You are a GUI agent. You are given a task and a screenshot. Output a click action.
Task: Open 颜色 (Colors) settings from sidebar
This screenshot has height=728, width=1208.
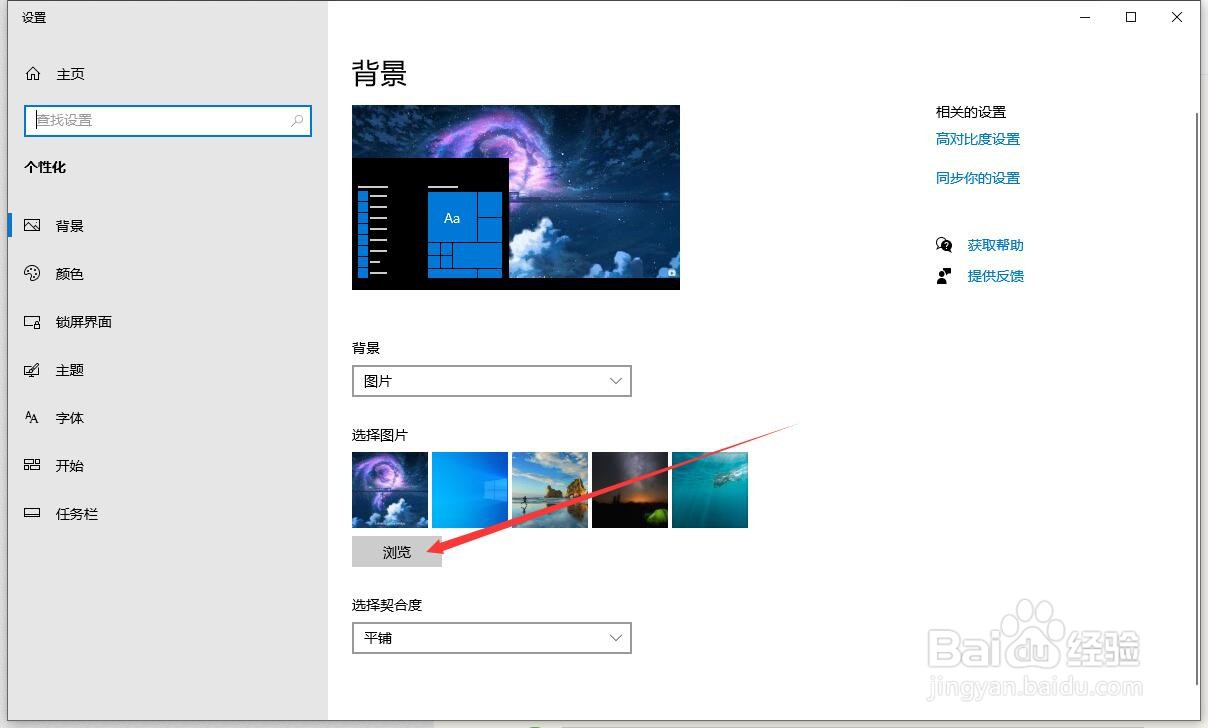click(32, 273)
